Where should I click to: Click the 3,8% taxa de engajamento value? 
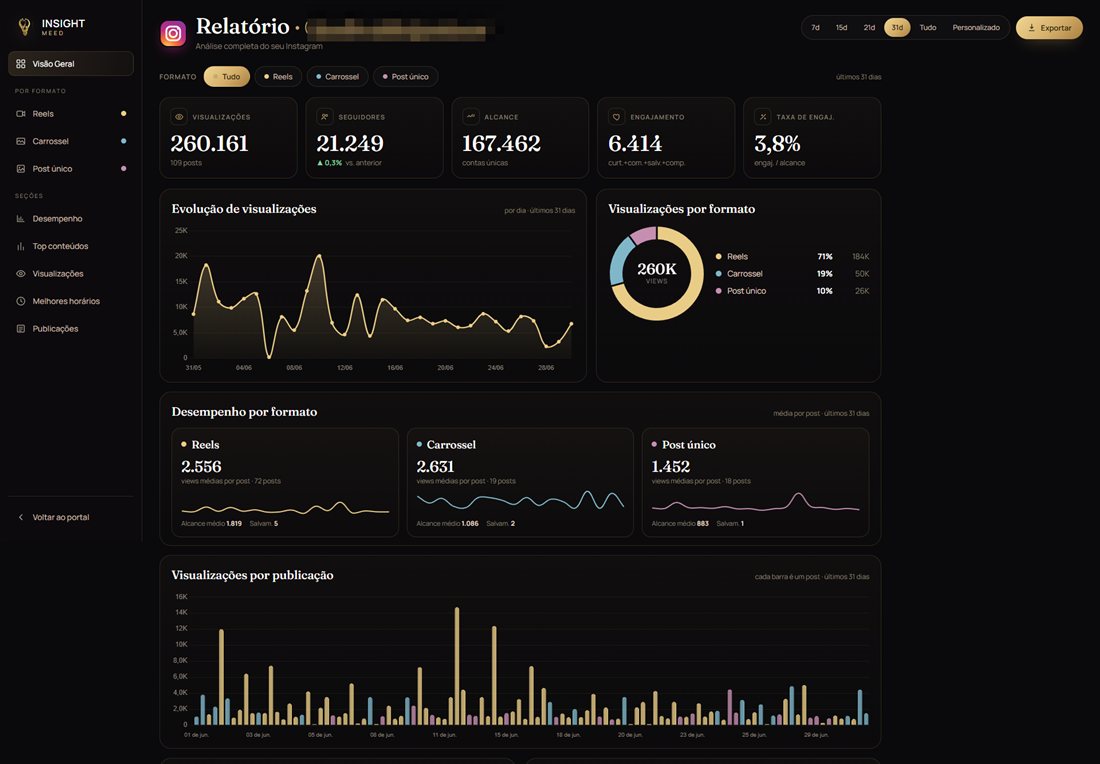click(x=777, y=143)
